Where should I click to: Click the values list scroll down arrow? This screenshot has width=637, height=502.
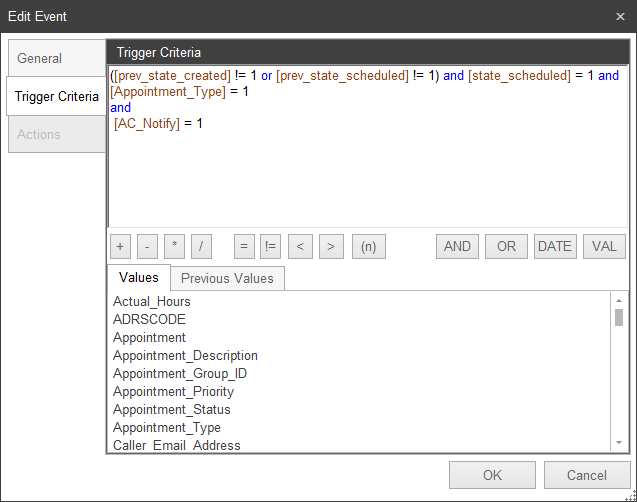click(x=619, y=442)
